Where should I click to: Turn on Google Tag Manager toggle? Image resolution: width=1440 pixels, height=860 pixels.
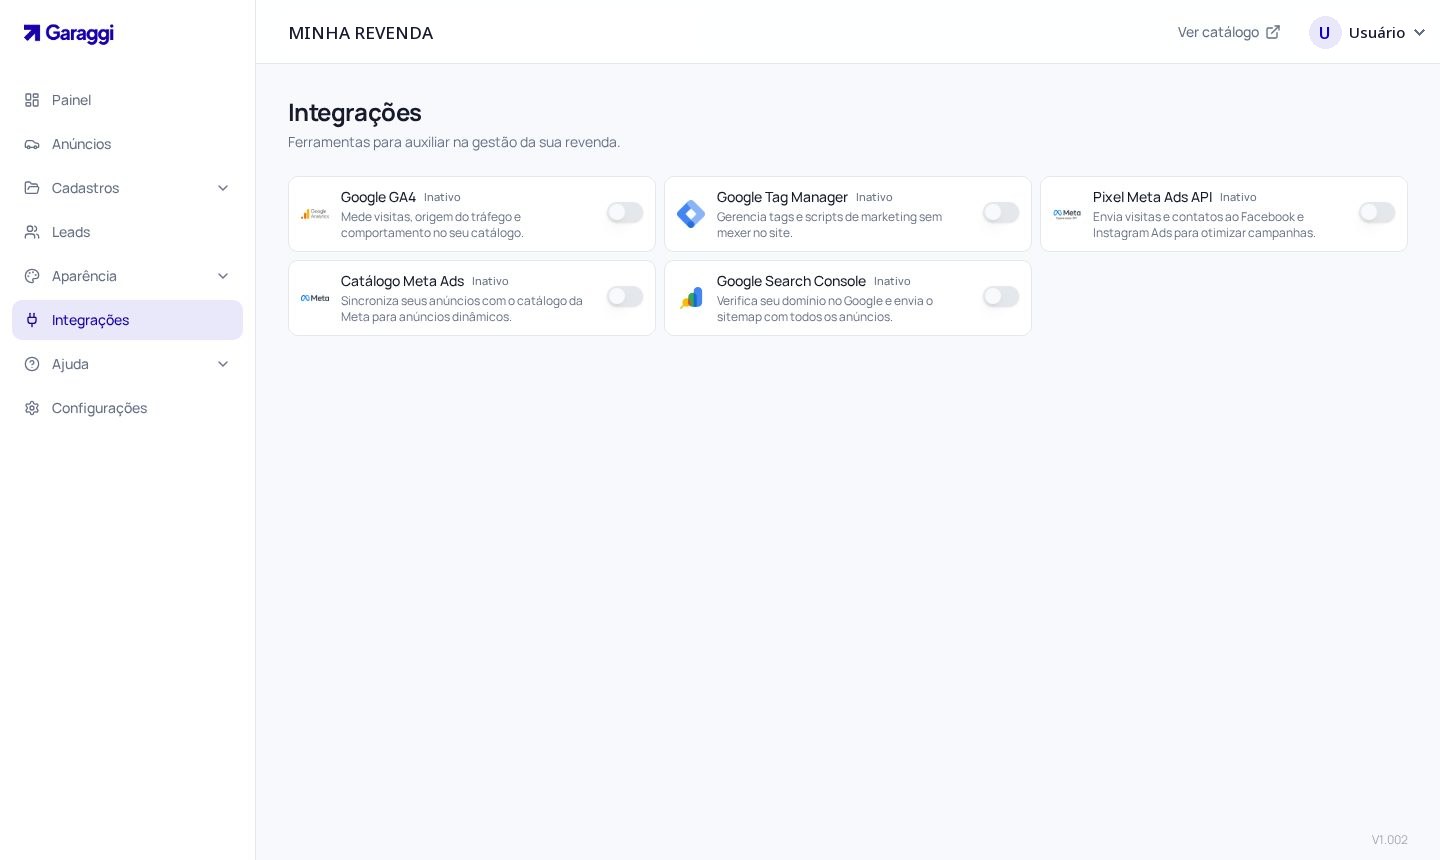[x=1001, y=212]
